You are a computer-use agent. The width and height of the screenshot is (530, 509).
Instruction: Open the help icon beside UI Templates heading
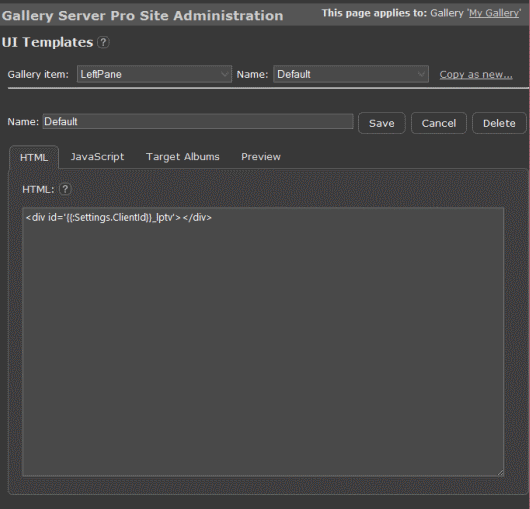click(x=103, y=43)
